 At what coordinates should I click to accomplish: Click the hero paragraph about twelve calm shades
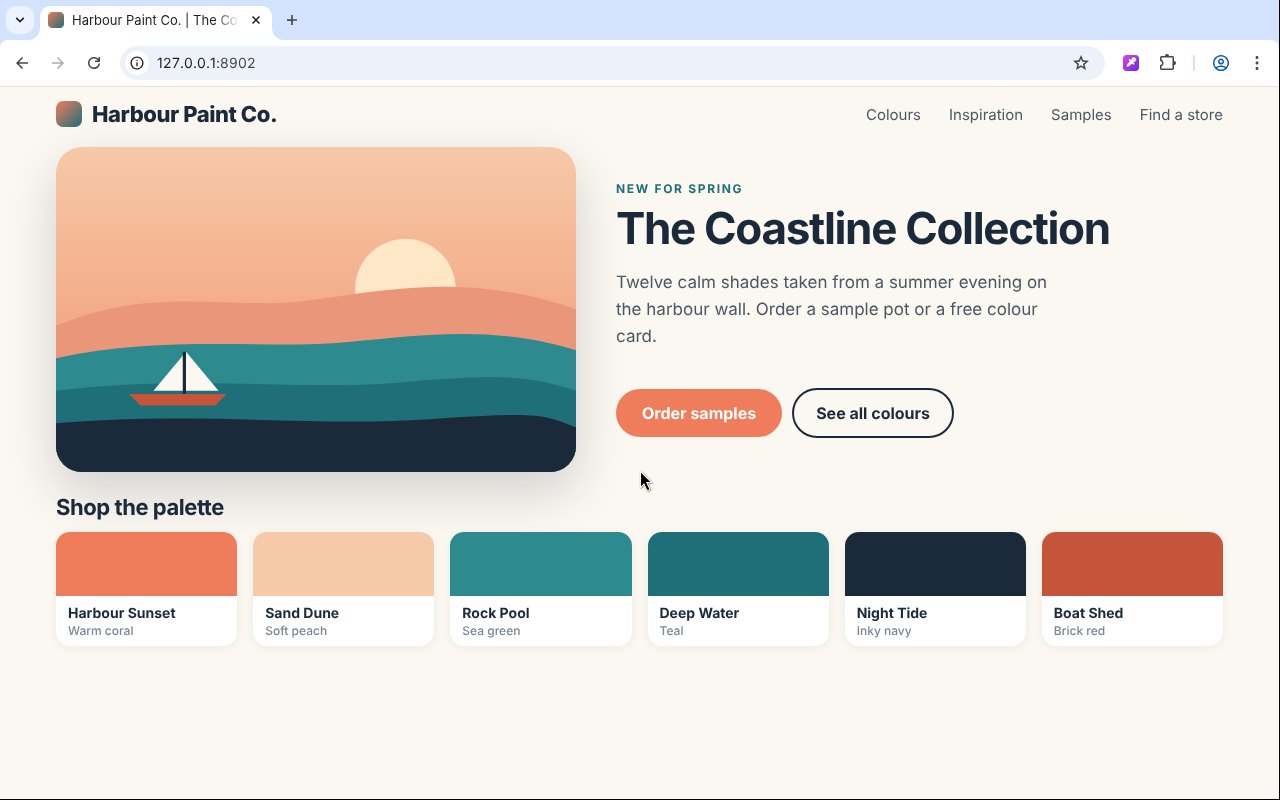(x=832, y=309)
